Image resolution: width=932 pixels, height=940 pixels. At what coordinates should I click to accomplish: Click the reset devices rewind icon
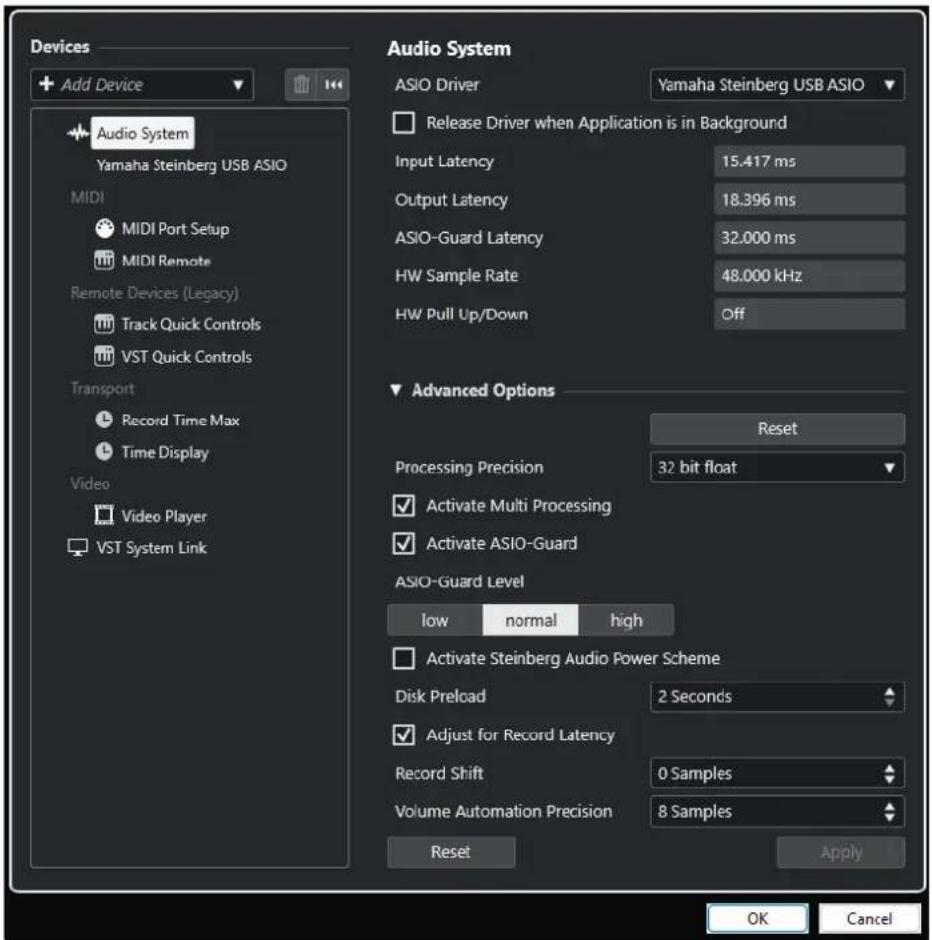(x=334, y=85)
